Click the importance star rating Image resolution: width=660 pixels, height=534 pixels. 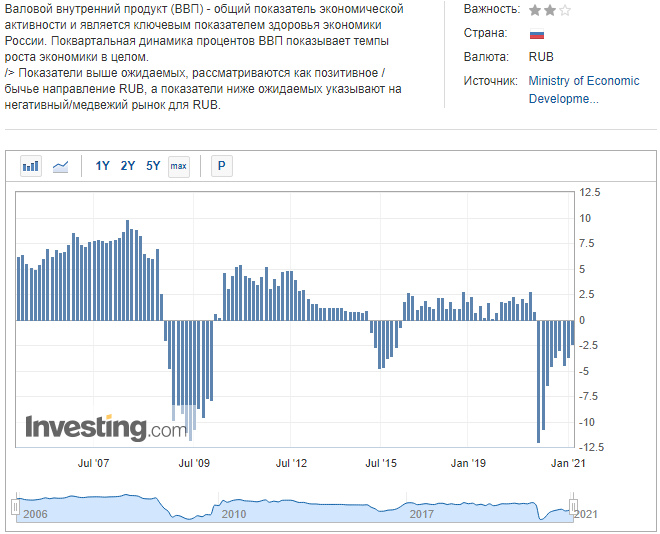tap(550, 10)
